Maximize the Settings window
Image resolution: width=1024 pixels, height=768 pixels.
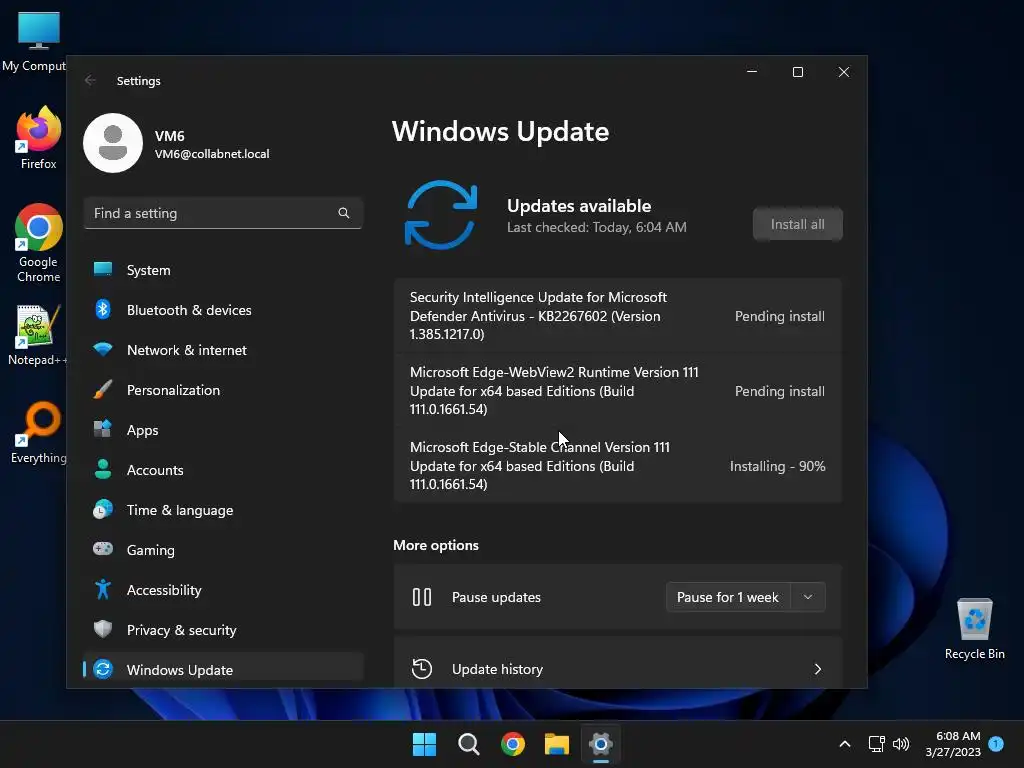click(x=797, y=72)
